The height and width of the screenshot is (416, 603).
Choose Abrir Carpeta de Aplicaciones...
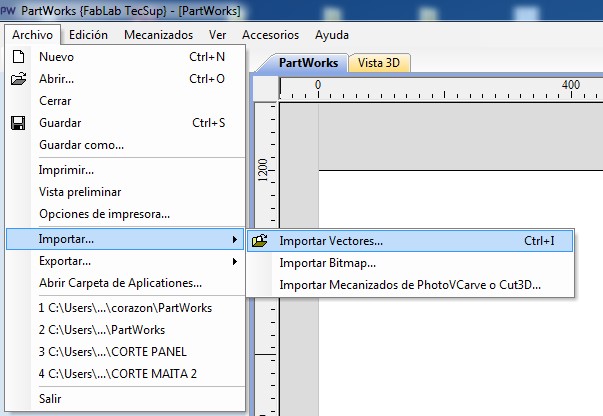(x=125, y=283)
